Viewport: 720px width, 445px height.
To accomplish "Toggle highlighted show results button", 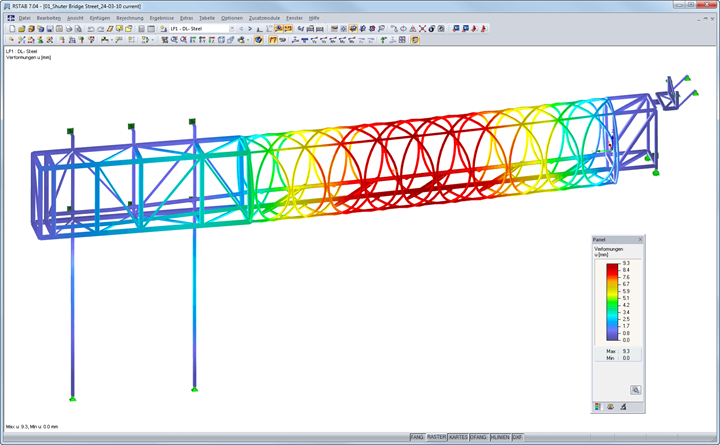I will pos(279,28).
